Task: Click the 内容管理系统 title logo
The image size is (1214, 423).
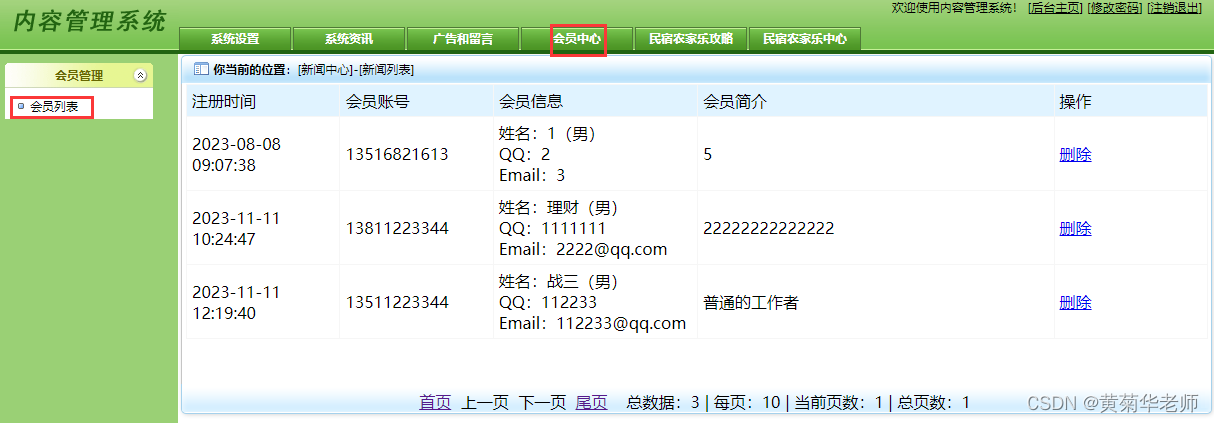Action: (x=89, y=22)
